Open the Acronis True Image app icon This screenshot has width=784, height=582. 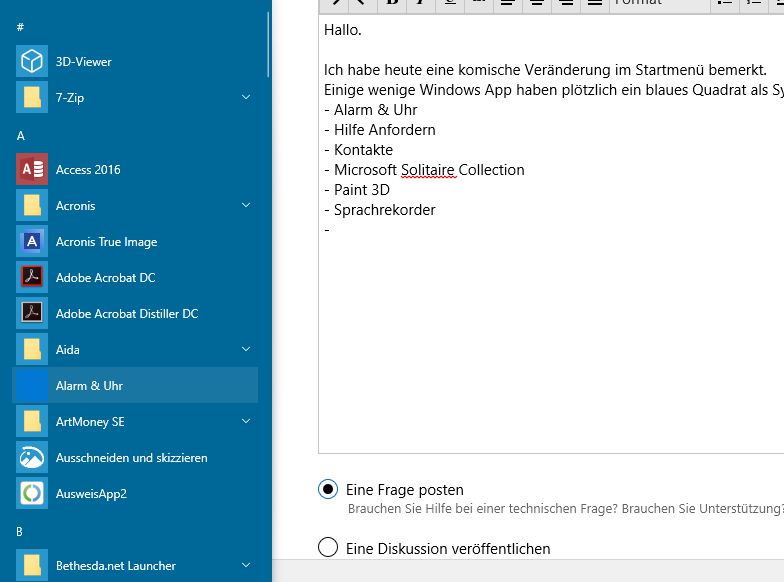coord(32,242)
